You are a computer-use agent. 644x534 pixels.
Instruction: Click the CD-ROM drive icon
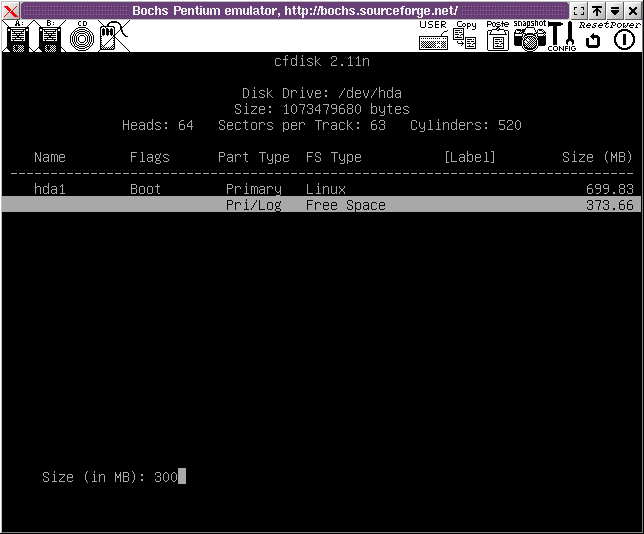82,37
